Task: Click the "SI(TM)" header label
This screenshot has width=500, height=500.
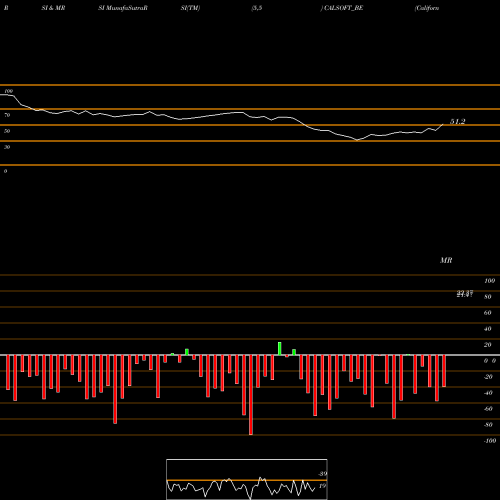Action: coord(190,8)
